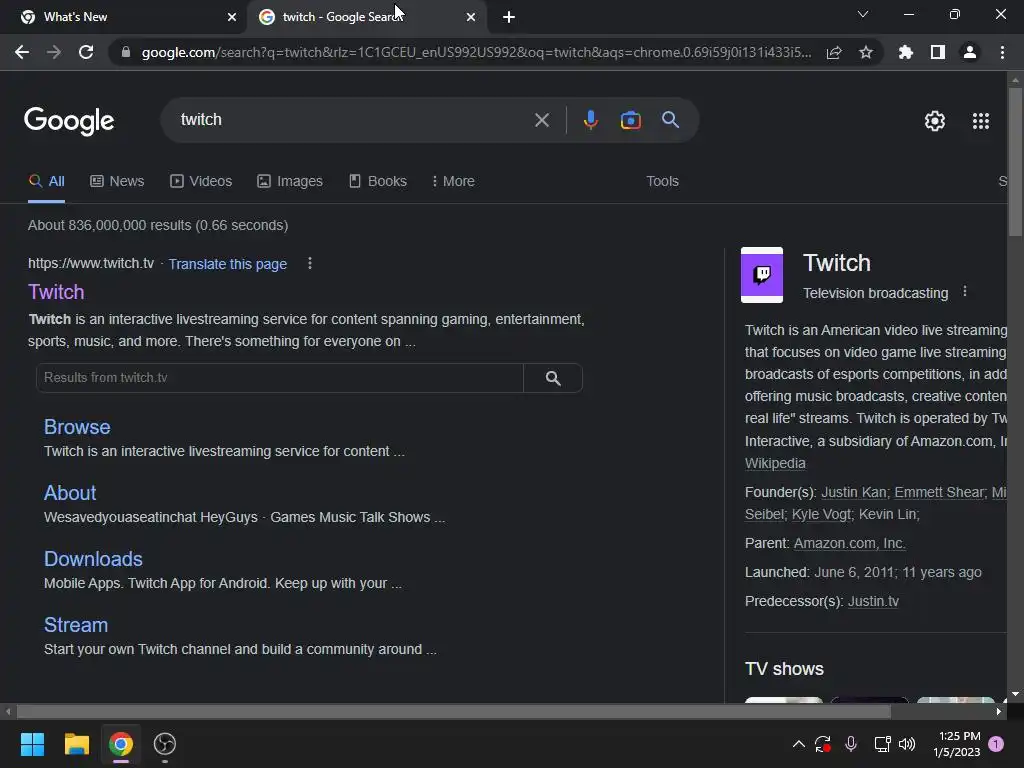Open the Browse sitelink
The image size is (1024, 768).
[77, 427]
